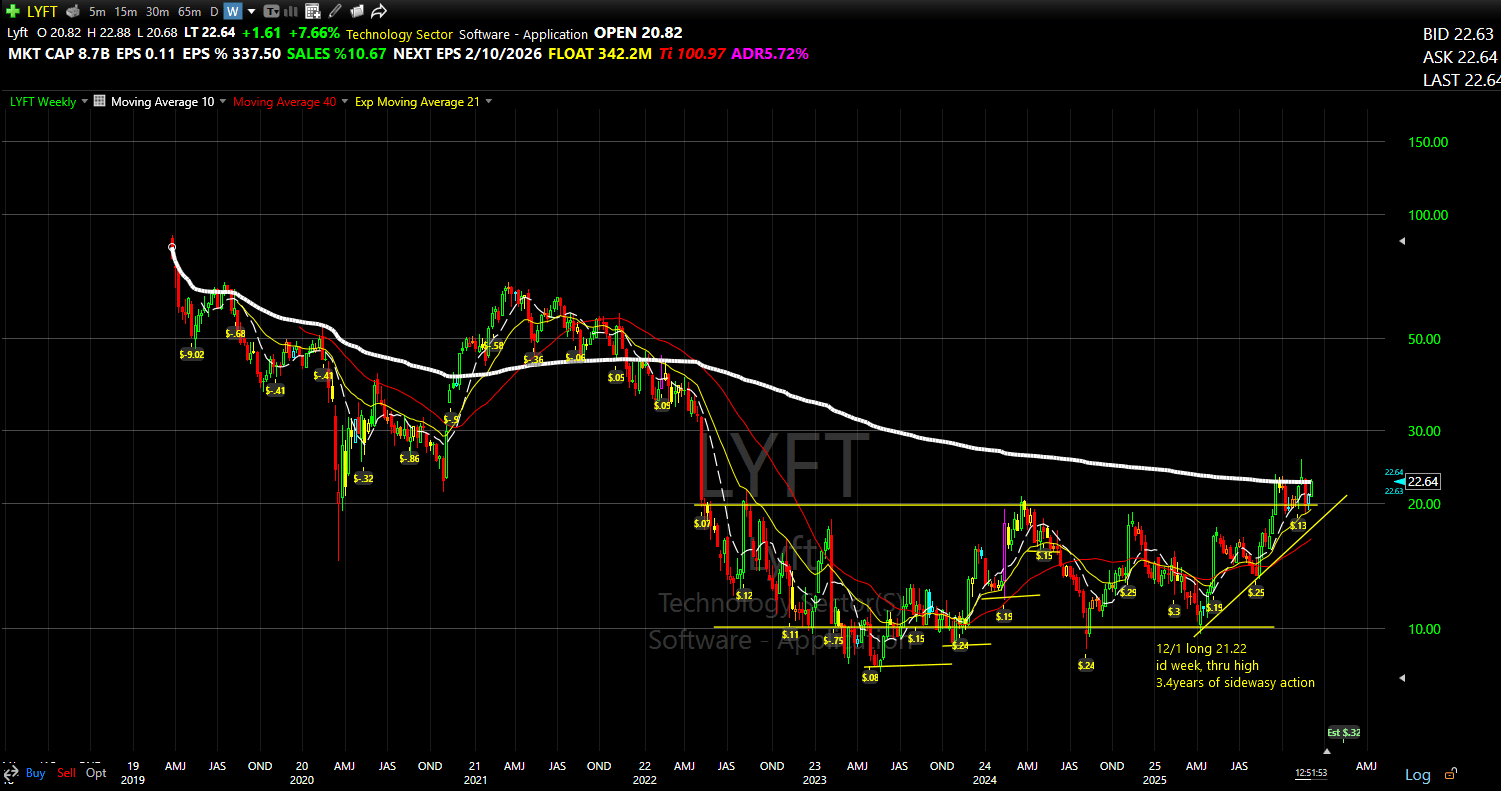Click the Buy button
Screen dimensions: 1501x791
point(35,773)
